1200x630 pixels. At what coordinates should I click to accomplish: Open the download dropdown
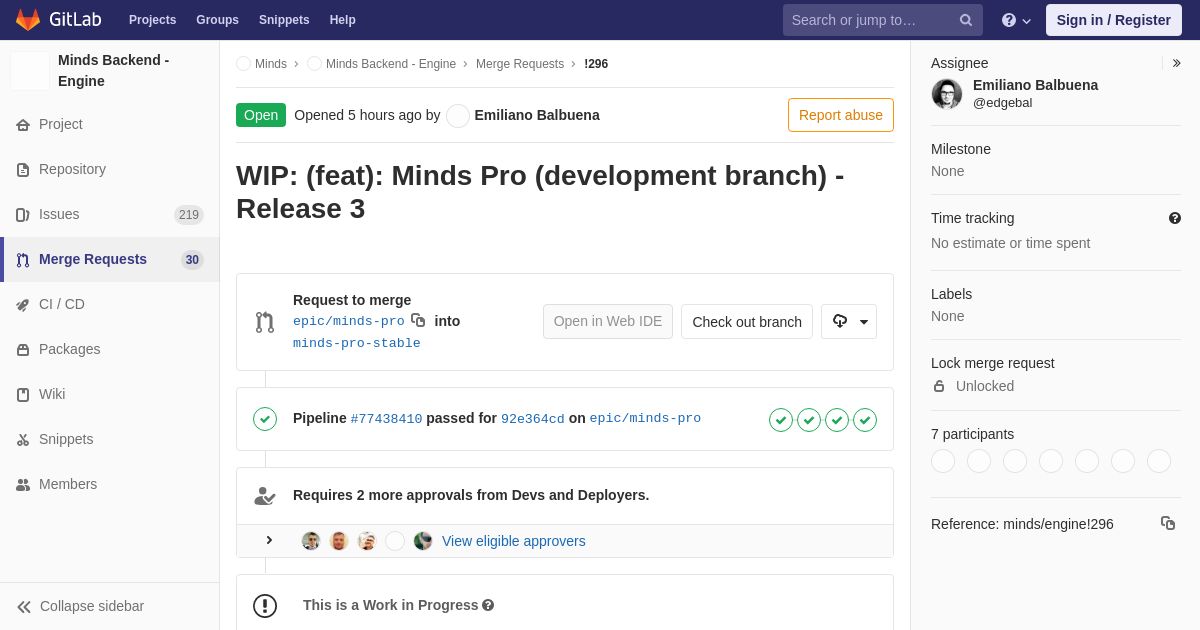(x=849, y=322)
